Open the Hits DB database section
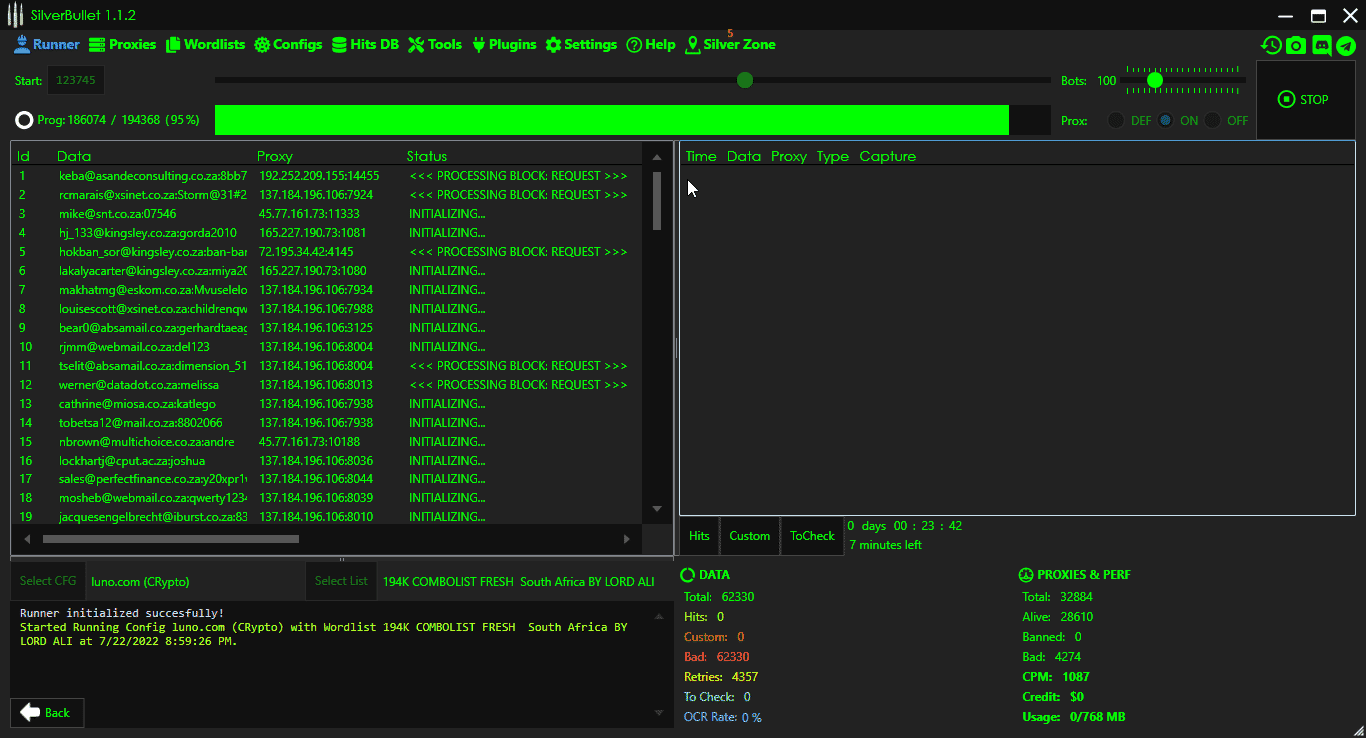The width and height of the screenshot is (1366, 738). pos(365,45)
